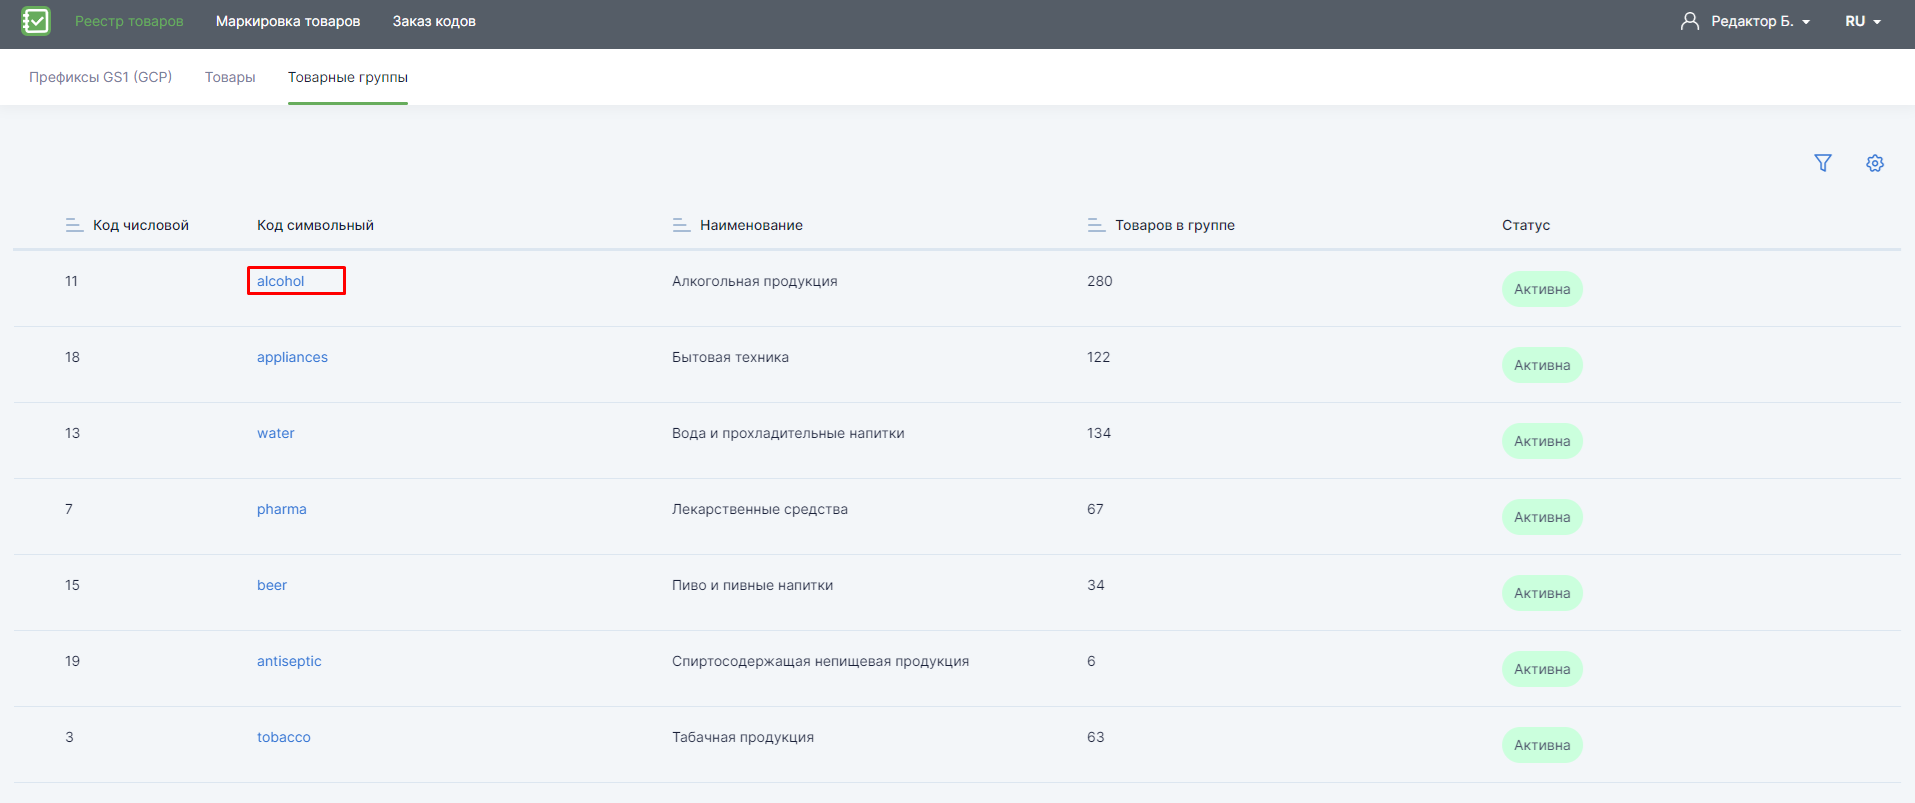Open Реестр товаров menu
Viewport: 1915px width, 803px height.
[129, 21]
